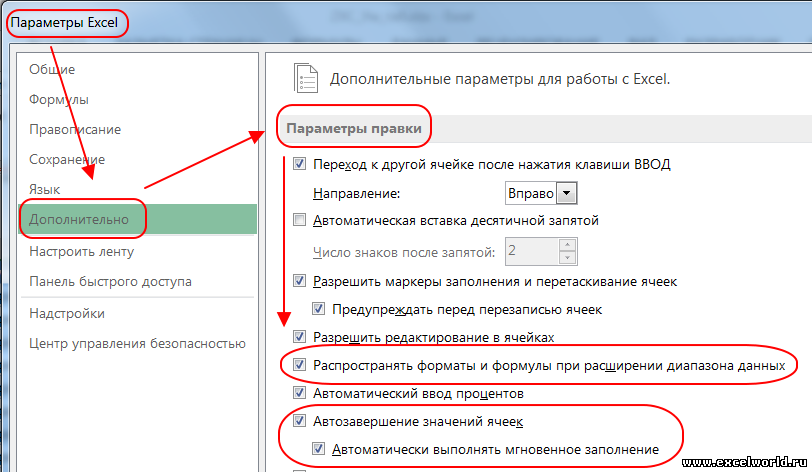The image size is (812, 472).
Task: Click the Параметры правки section header
Action: (354, 128)
